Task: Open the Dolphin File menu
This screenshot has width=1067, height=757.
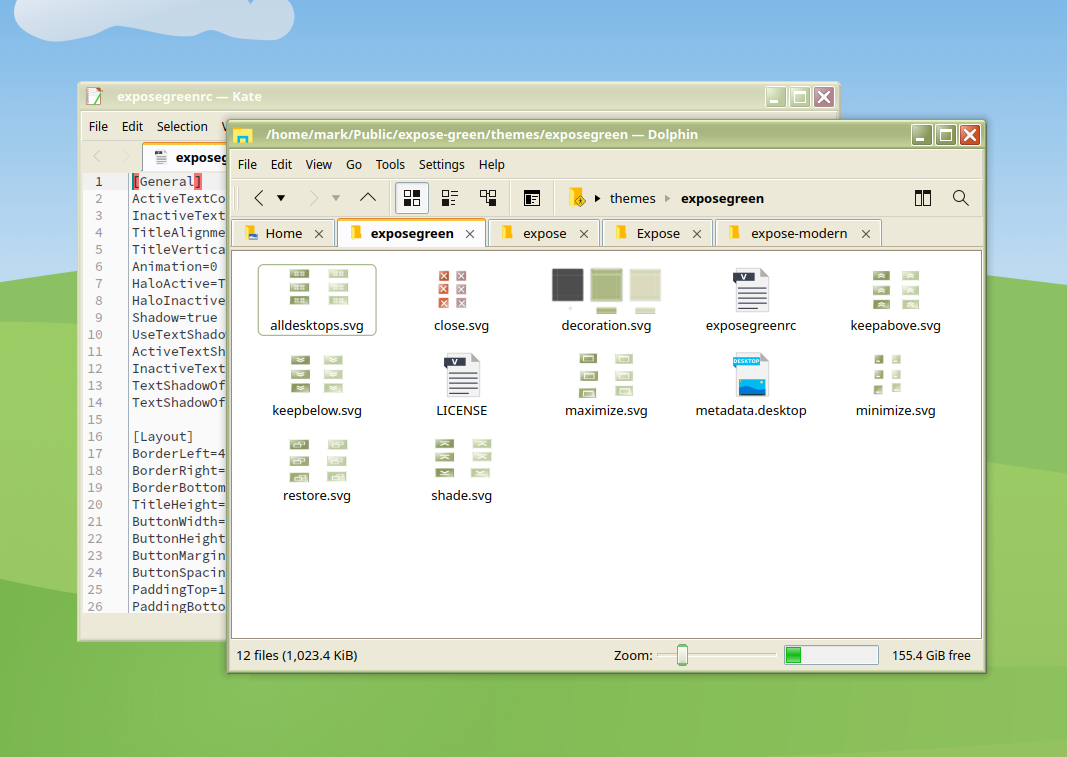Action: pyautogui.click(x=247, y=165)
